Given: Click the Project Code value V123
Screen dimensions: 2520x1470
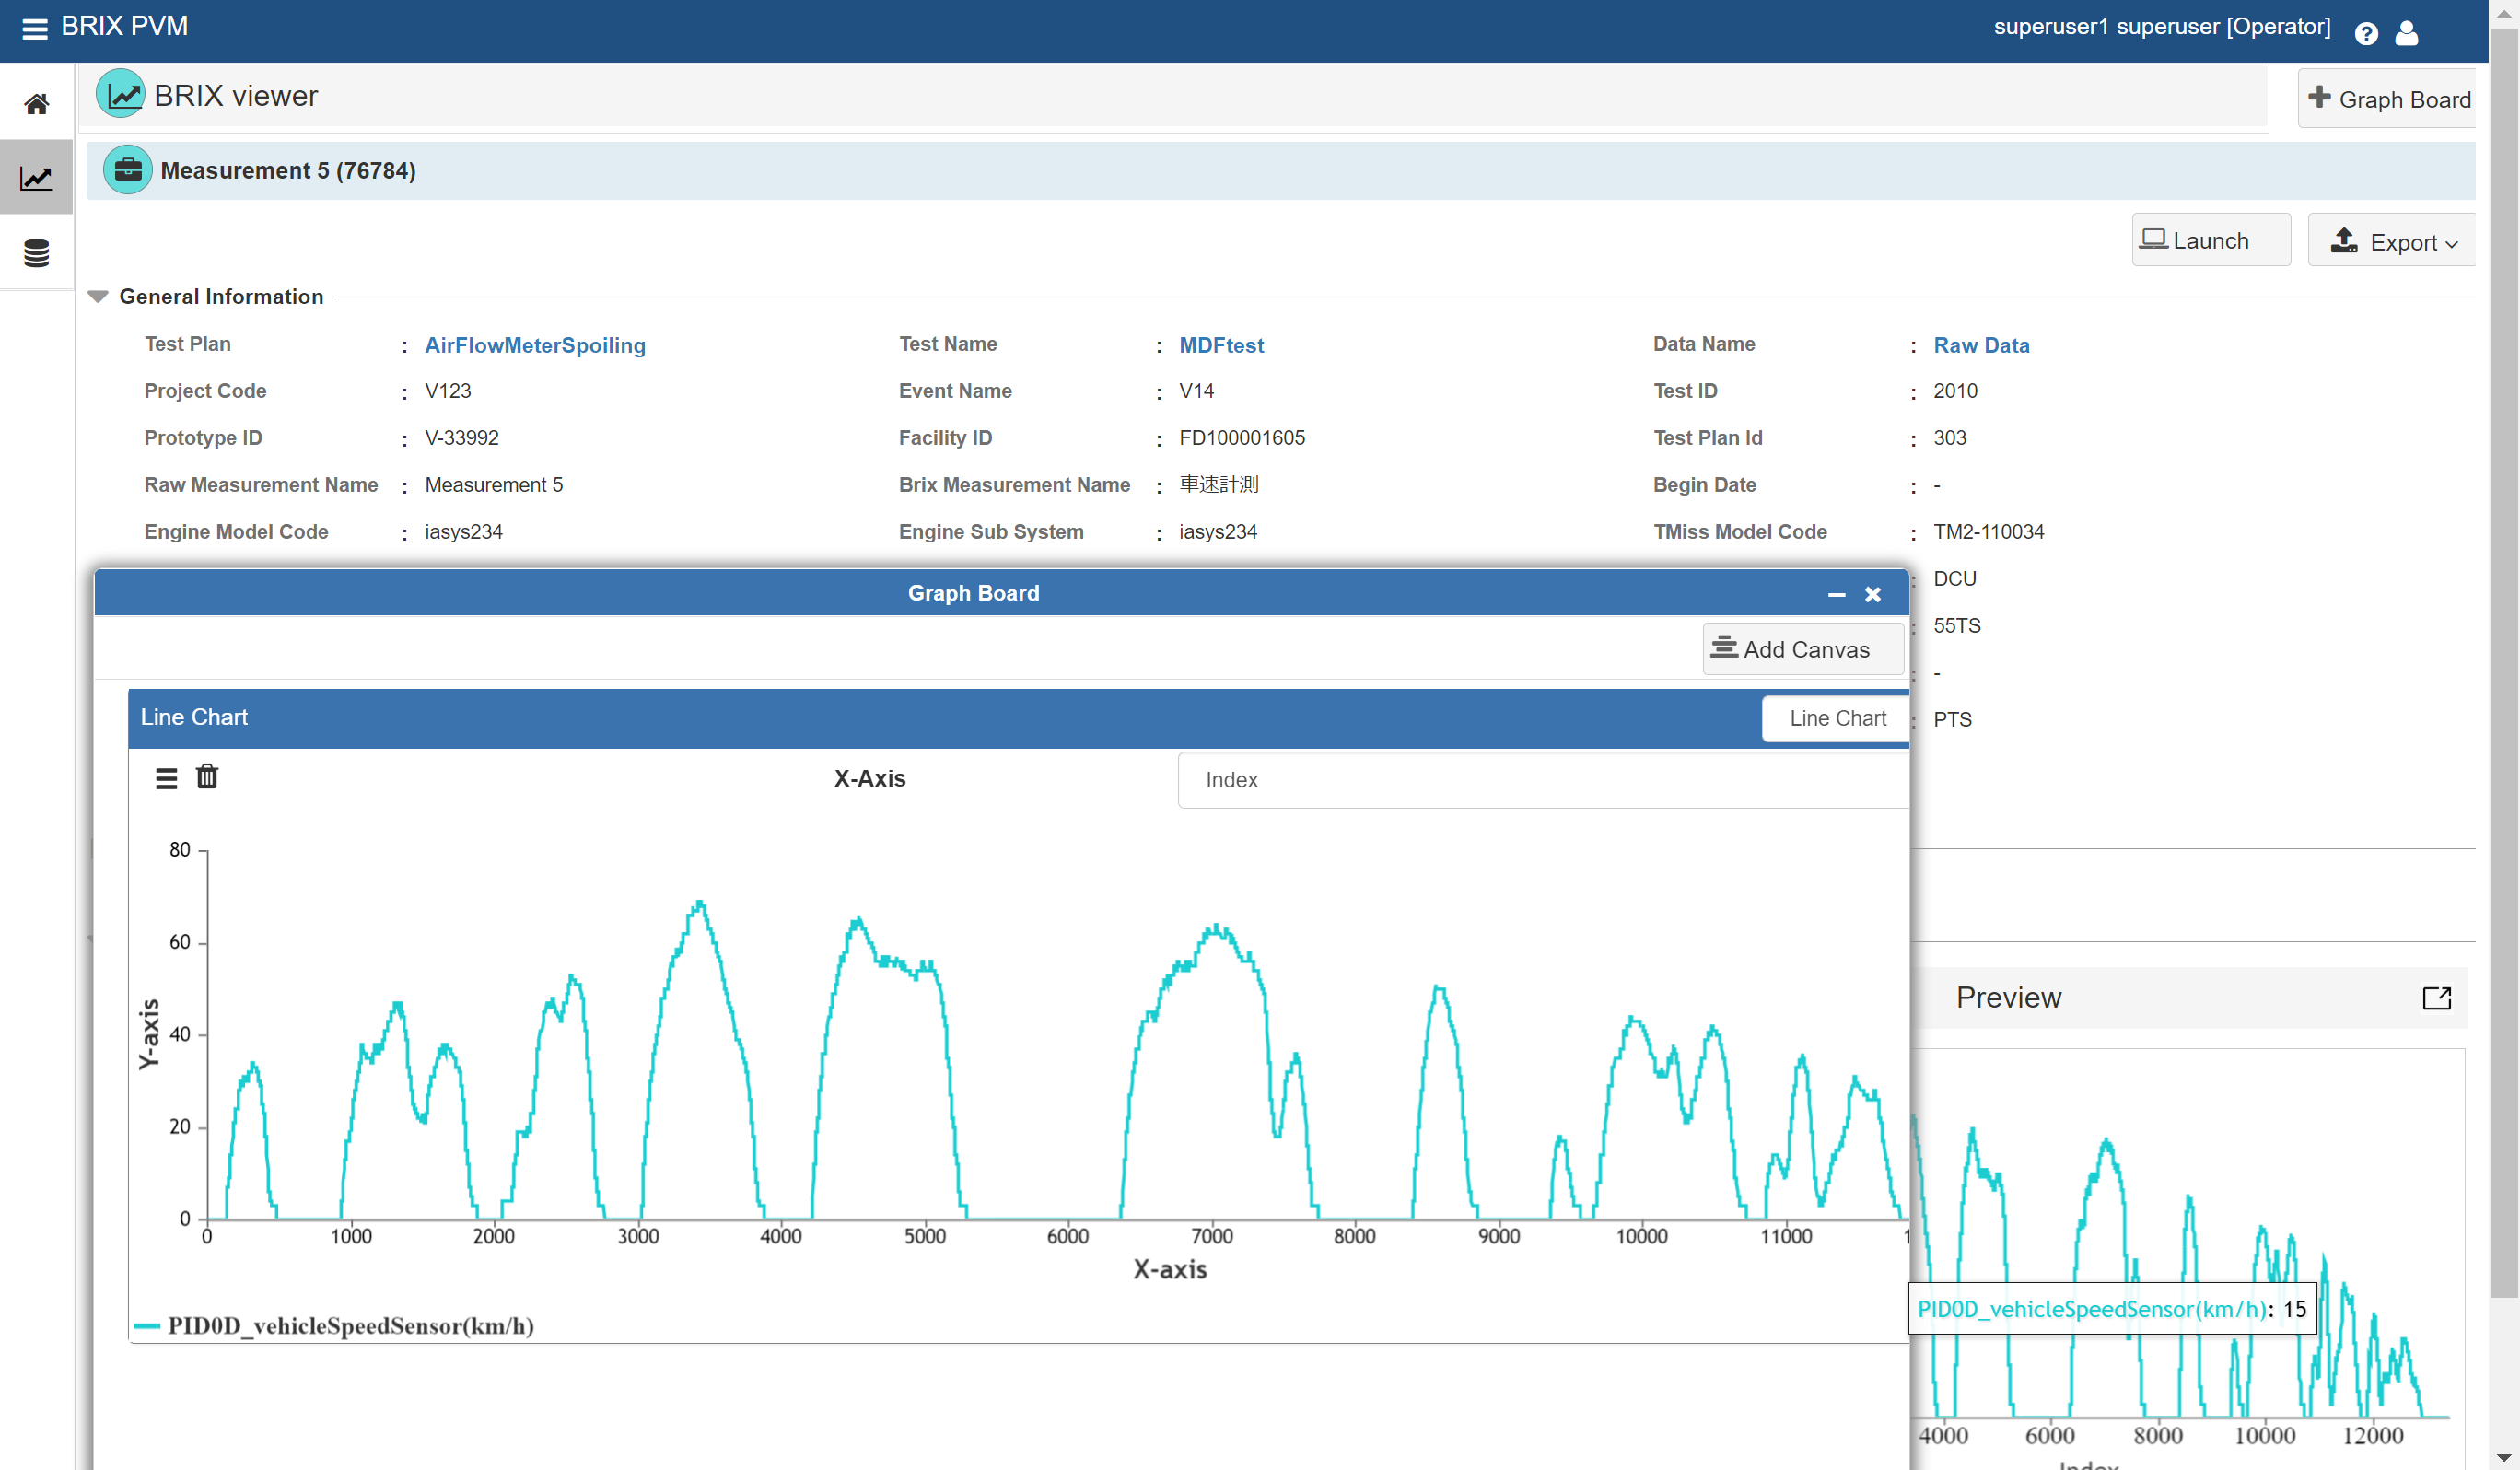Looking at the screenshot, I should (448, 391).
